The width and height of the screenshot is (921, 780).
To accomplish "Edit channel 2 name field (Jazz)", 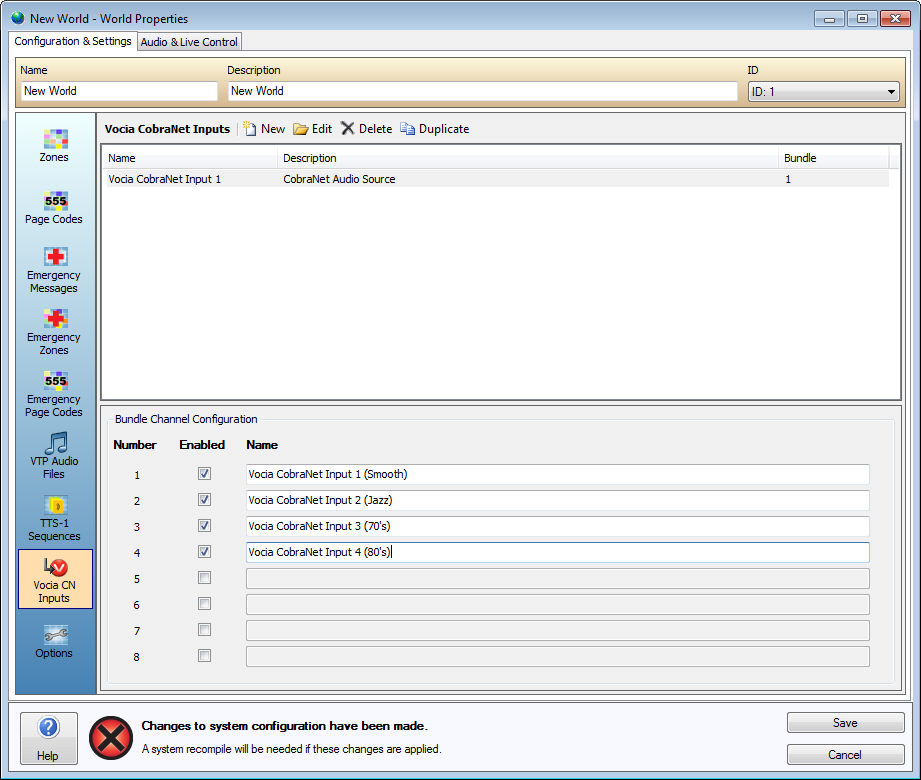I will (x=557, y=500).
